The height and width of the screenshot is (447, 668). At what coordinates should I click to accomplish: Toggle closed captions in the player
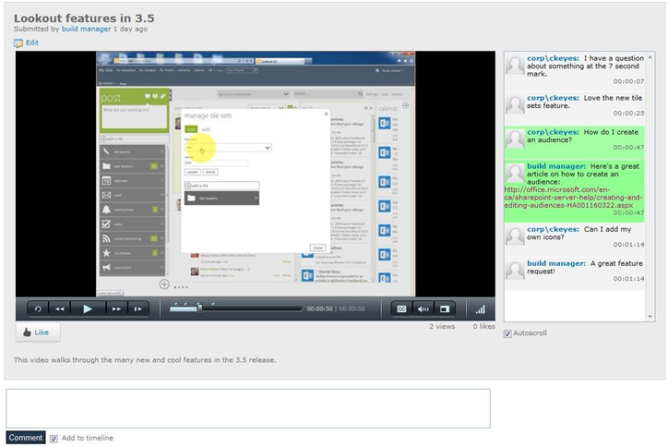click(400, 309)
